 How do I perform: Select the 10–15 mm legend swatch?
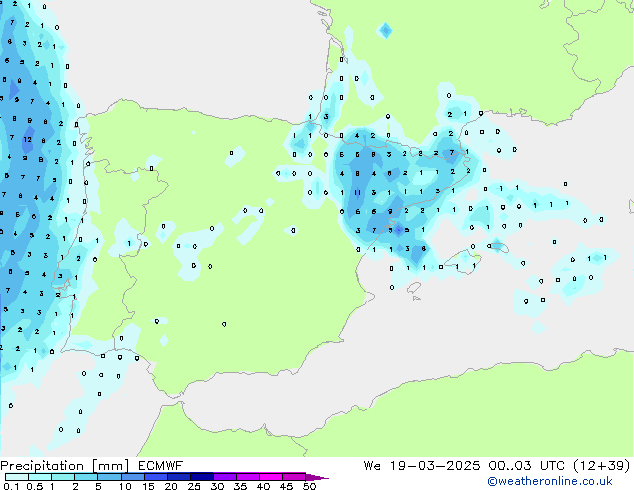pyautogui.click(x=132, y=477)
